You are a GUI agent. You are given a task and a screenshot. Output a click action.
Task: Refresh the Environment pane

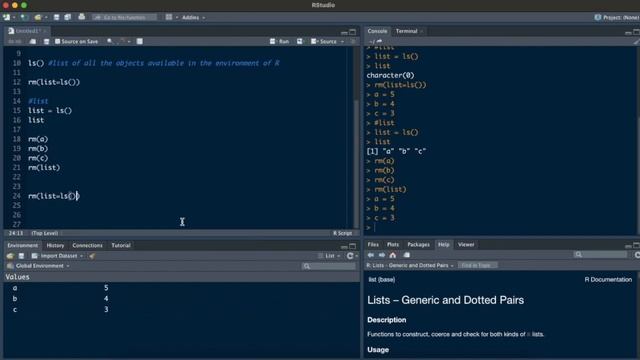click(350, 256)
